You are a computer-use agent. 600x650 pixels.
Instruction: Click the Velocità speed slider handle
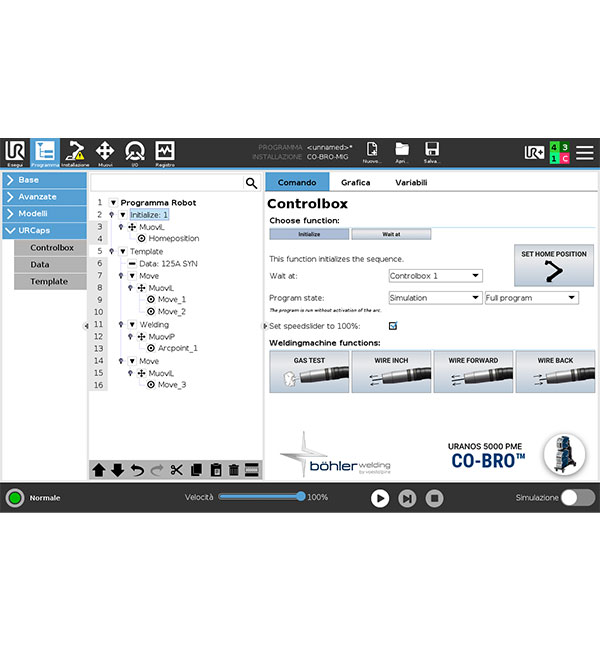(x=301, y=496)
